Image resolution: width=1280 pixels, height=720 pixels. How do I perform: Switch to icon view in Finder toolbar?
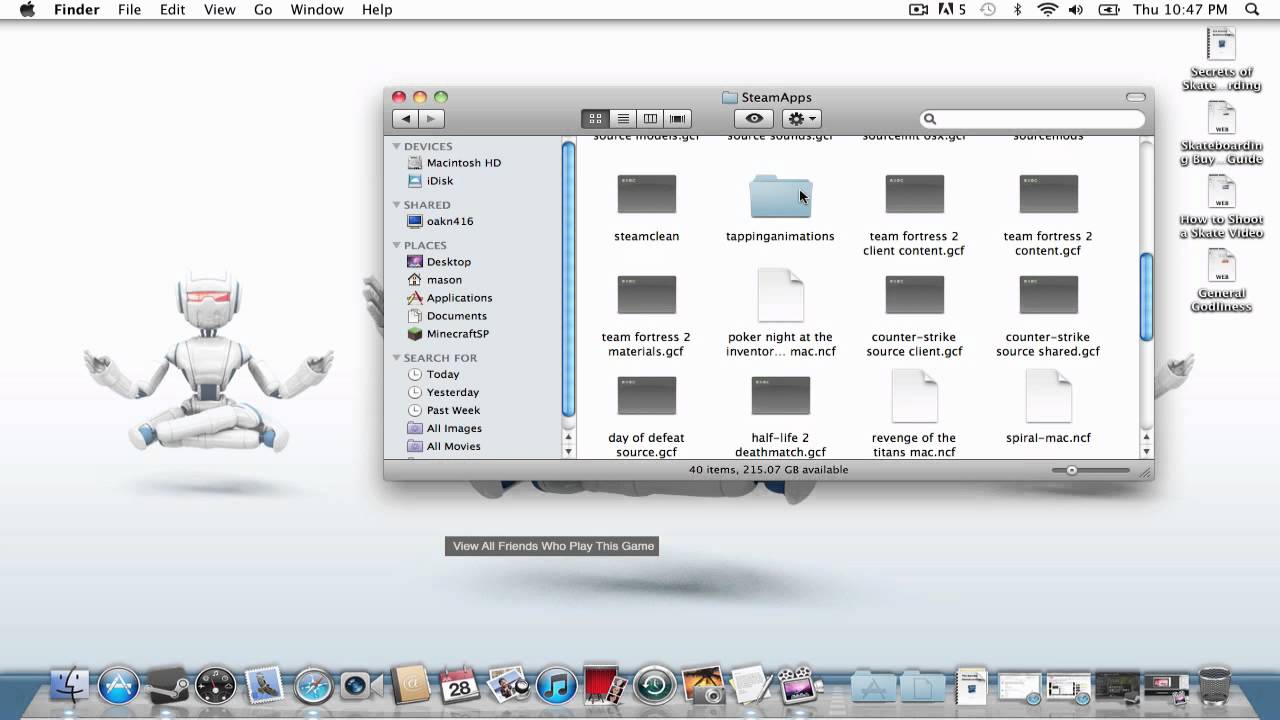point(595,119)
